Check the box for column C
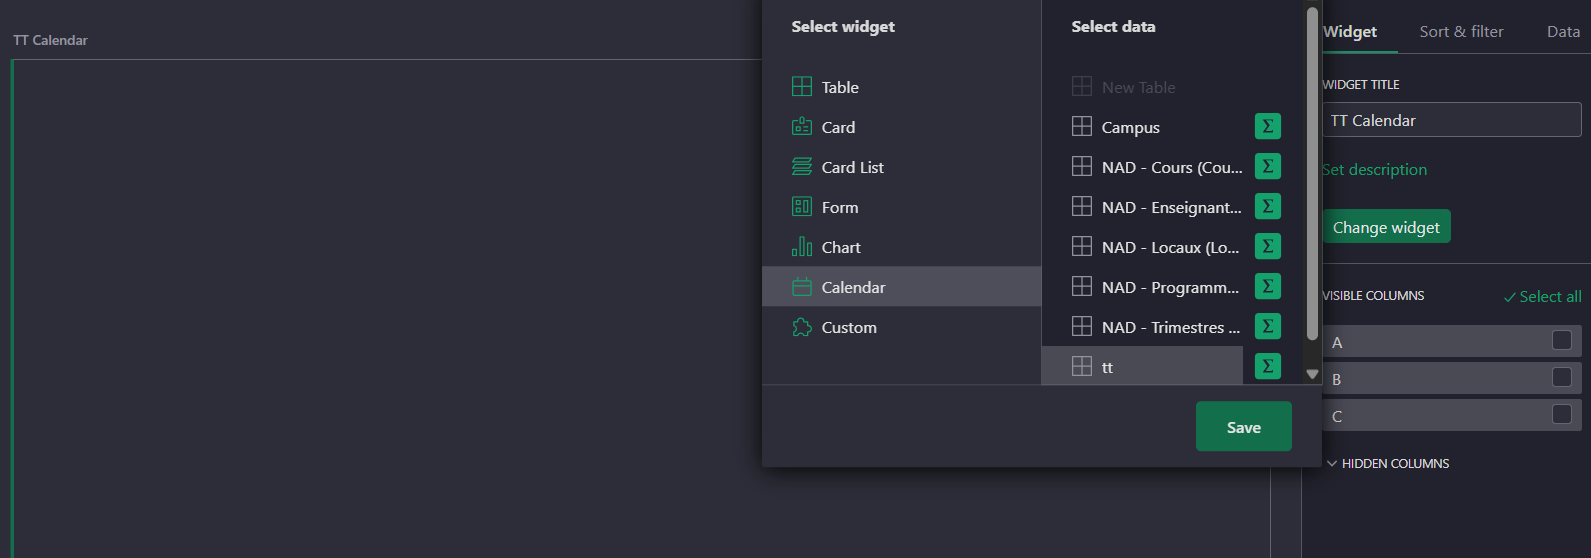 click(1561, 415)
